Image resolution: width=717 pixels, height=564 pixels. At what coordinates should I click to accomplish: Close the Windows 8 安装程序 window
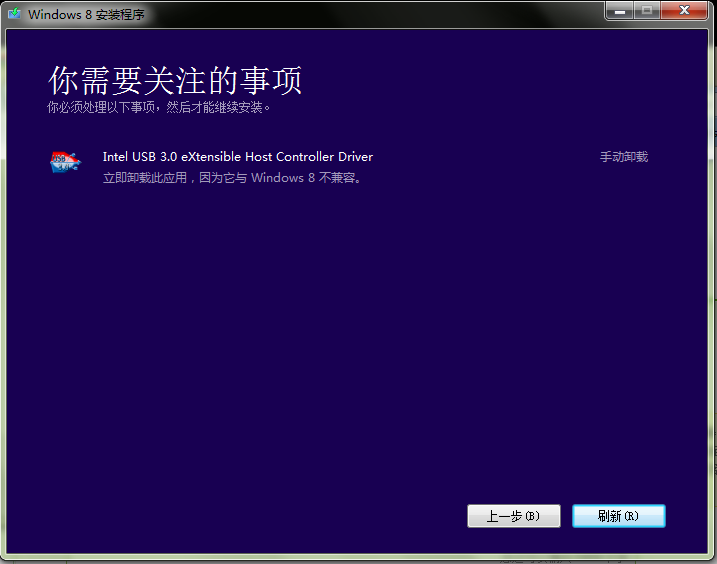pos(684,11)
